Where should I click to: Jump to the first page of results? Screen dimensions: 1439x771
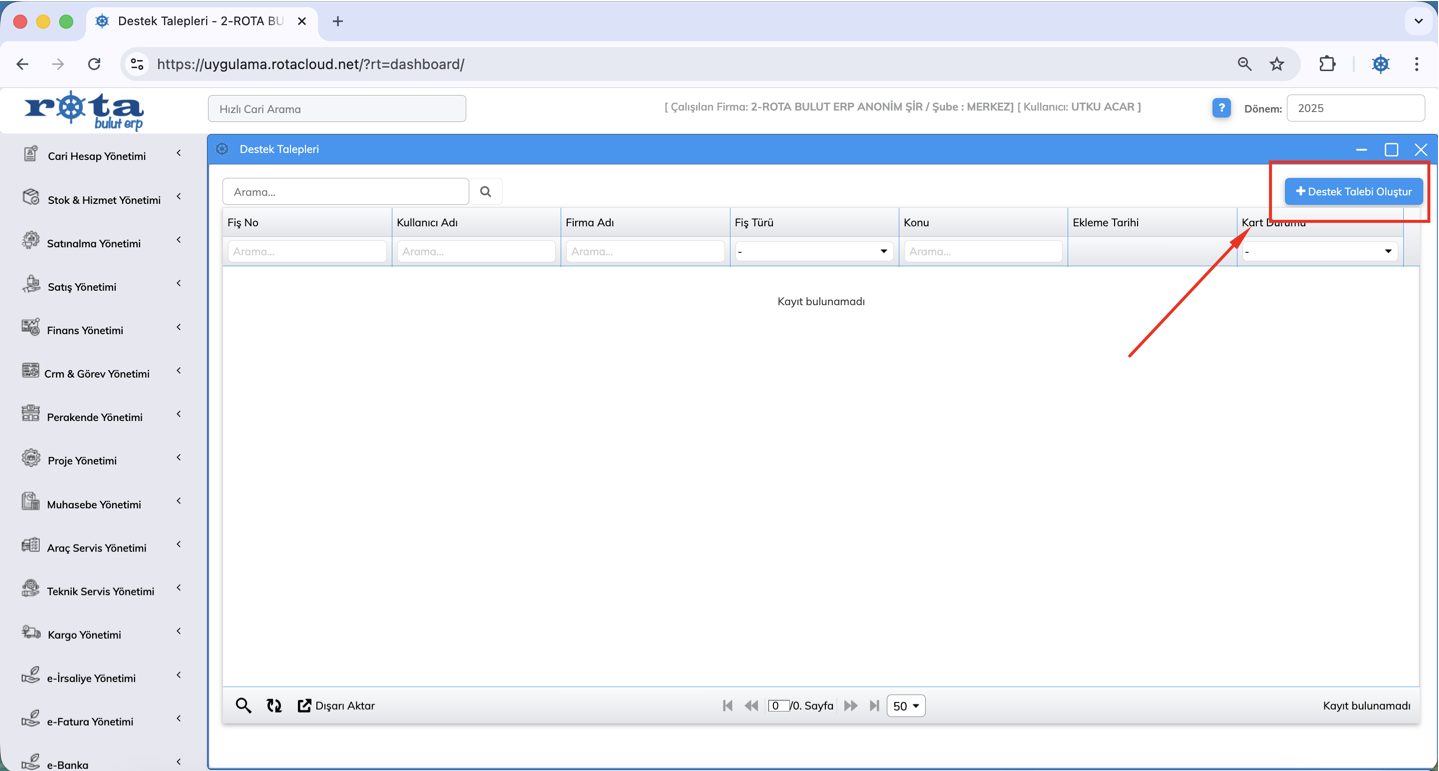point(728,706)
